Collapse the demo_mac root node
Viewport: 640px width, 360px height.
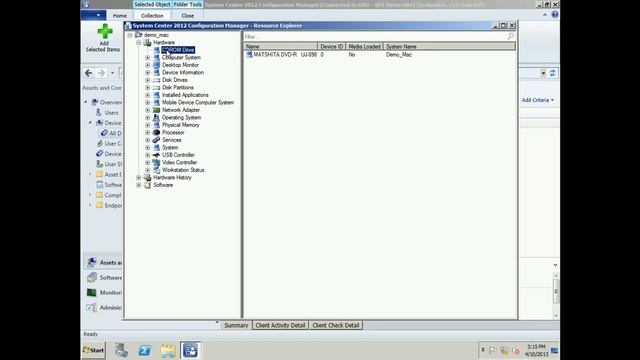coord(130,35)
